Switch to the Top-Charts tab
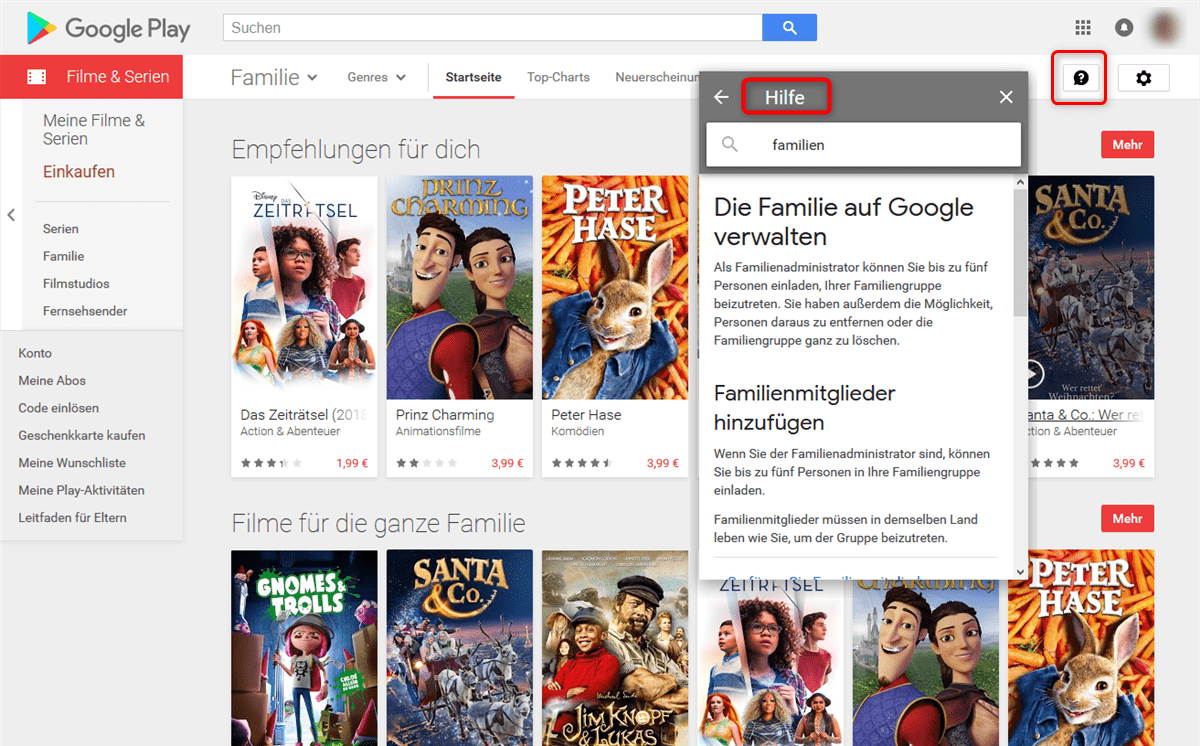 tap(558, 77)
